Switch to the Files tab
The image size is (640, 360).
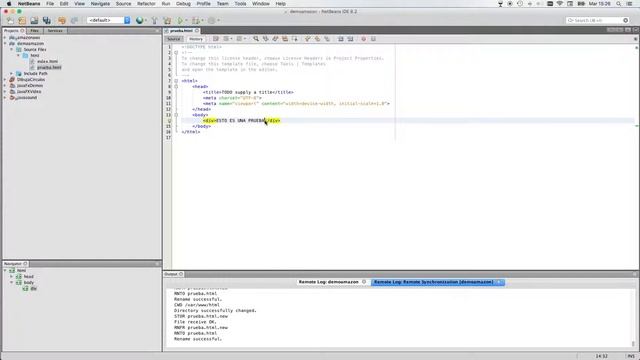(34, 31)
